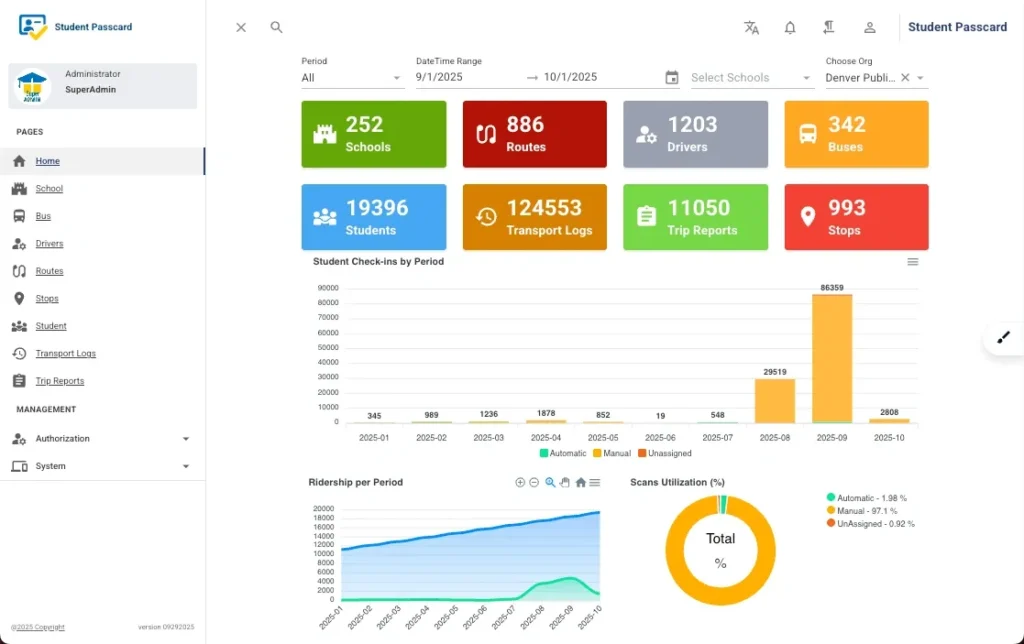The height and width of the screenshot is (644, 1024).
Task: Click the floating paintbrush customize icon
Action: pos(1004,338)
